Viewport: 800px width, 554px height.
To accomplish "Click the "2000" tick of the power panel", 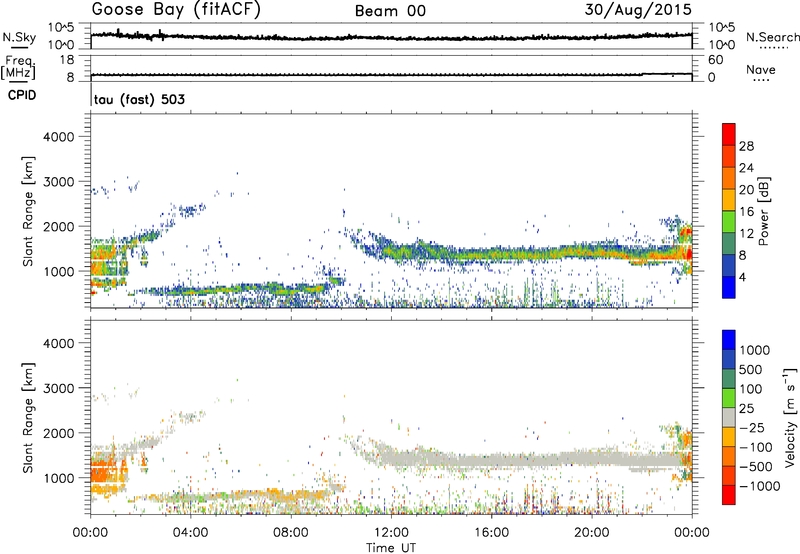I will tap(59, 226).
